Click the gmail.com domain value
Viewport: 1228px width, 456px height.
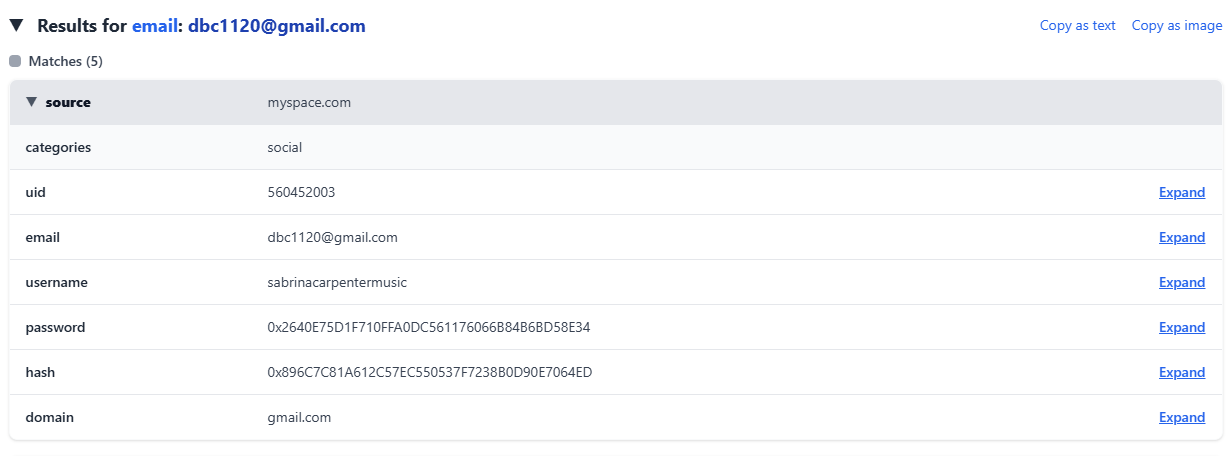pos(299,417)
